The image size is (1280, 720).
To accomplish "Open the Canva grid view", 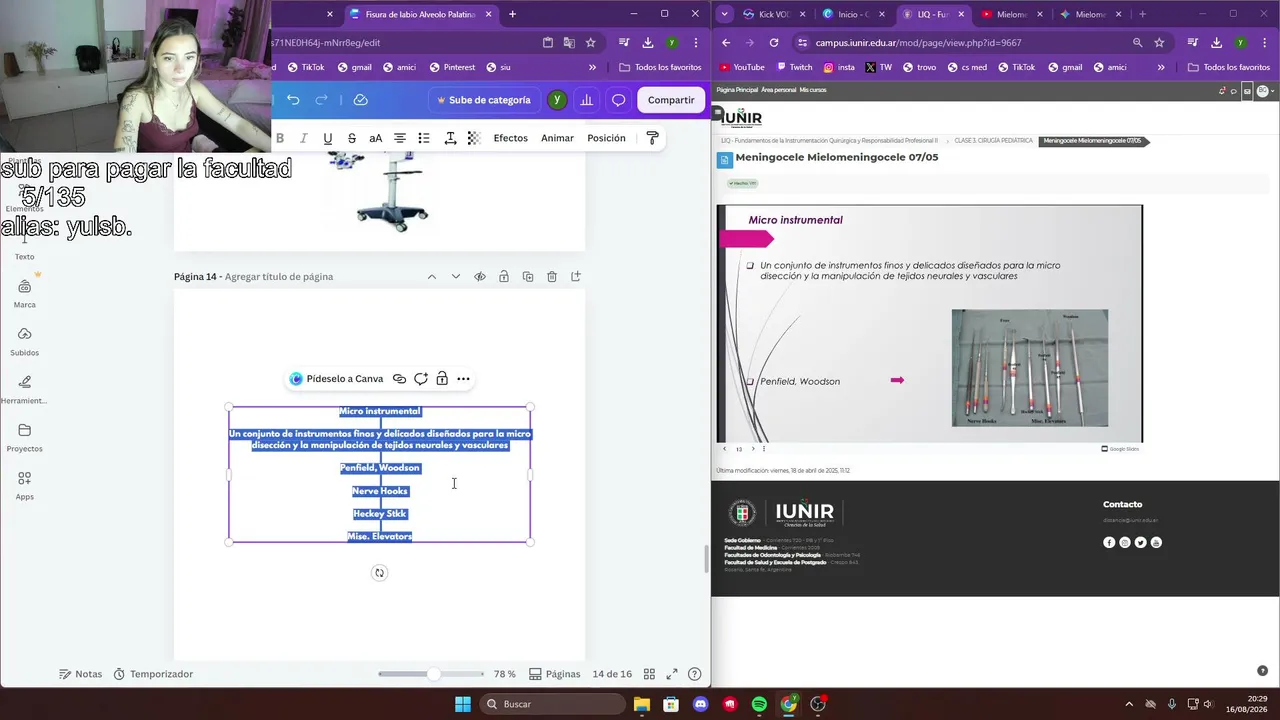I will click(x=649, y=674).
